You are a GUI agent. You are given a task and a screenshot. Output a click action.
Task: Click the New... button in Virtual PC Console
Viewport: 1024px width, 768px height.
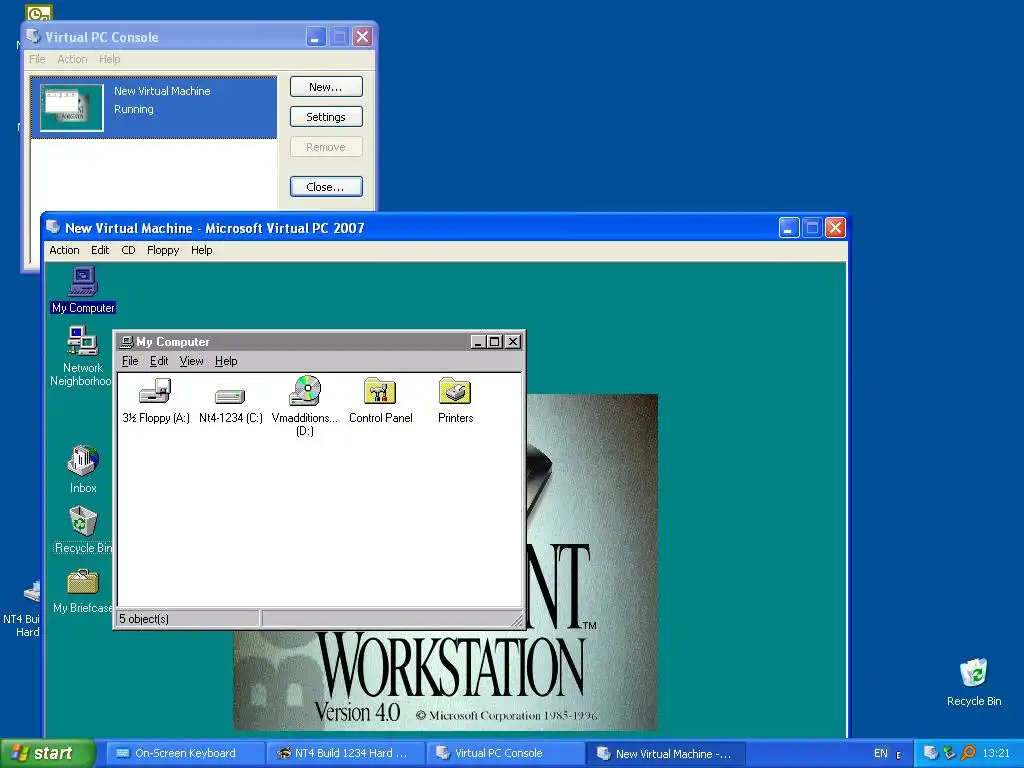(326, 87)
